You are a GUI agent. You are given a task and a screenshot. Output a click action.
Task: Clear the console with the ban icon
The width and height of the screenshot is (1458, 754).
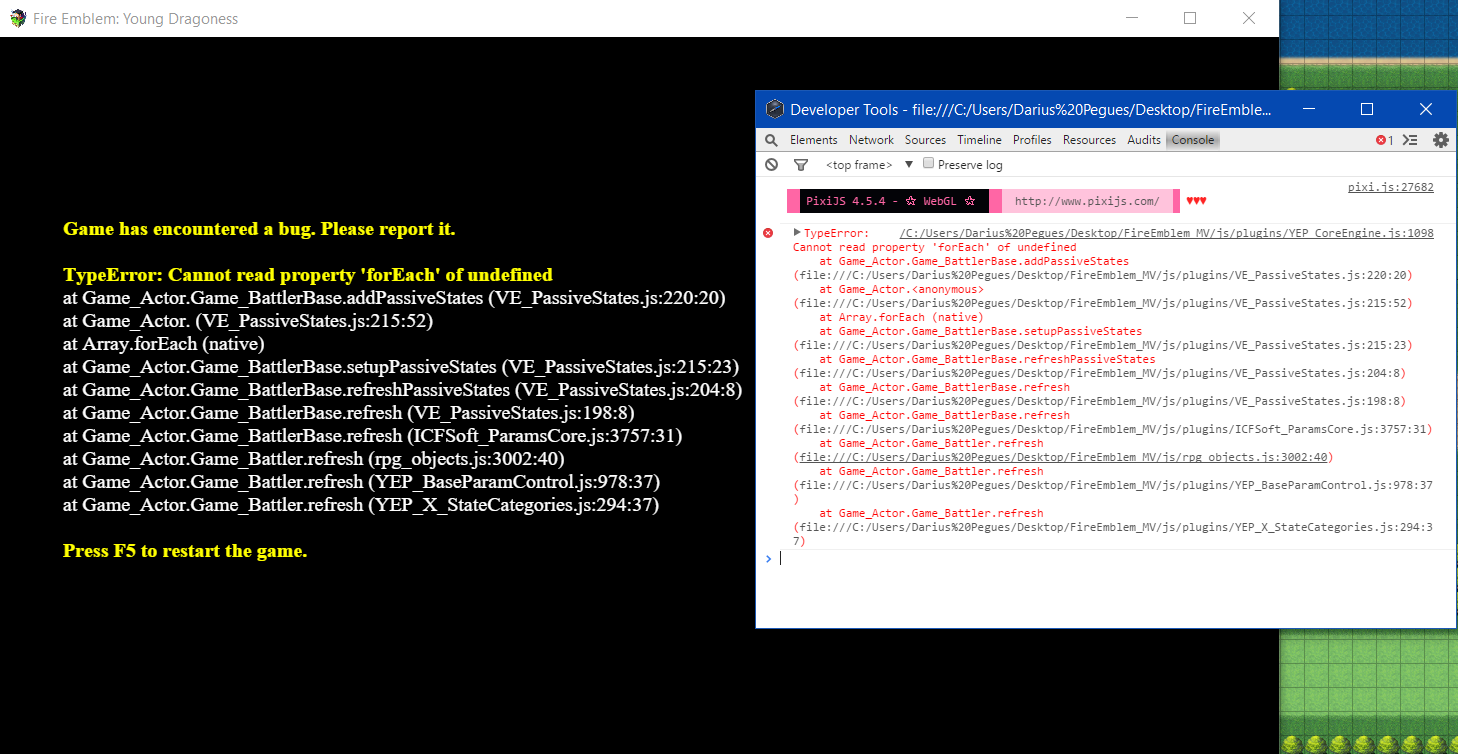(772, 164)
